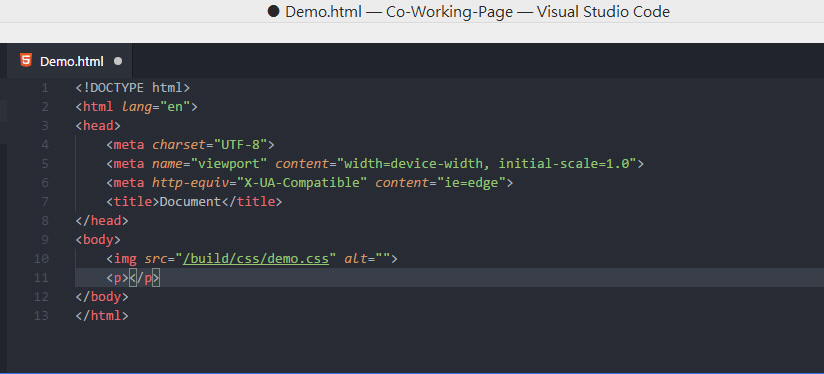Click line number 12 in the gutter
824x374 pixels.
click(41, 297)
